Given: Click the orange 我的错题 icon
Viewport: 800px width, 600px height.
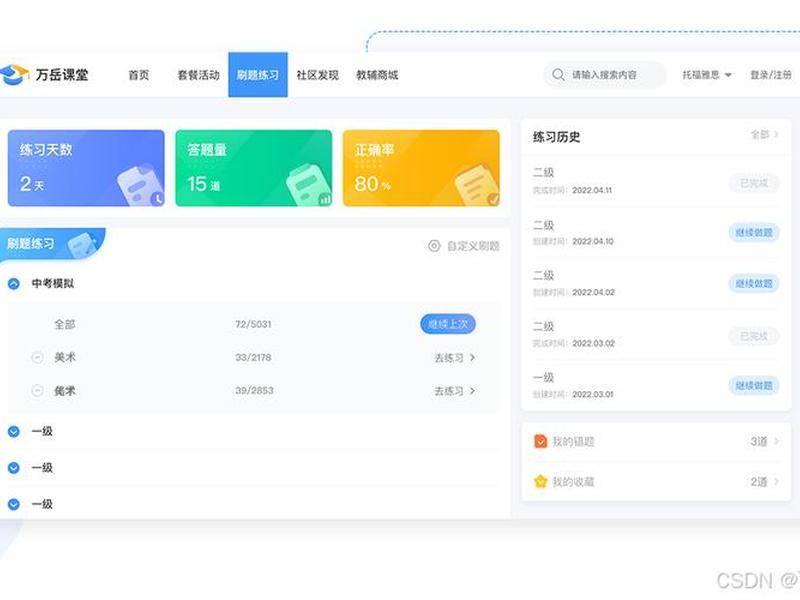Looking at the screenshot, I should coord(540,441).
